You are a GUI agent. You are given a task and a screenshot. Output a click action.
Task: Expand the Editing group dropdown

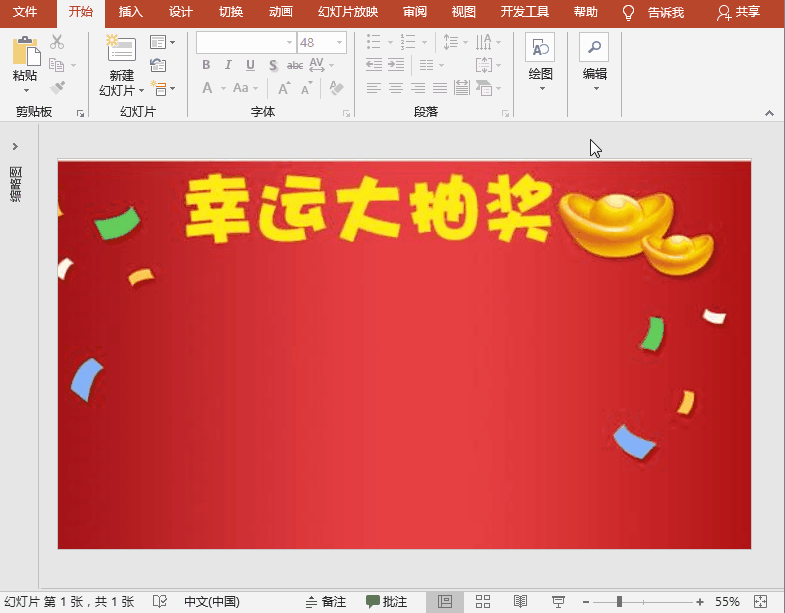pos(596,89)
